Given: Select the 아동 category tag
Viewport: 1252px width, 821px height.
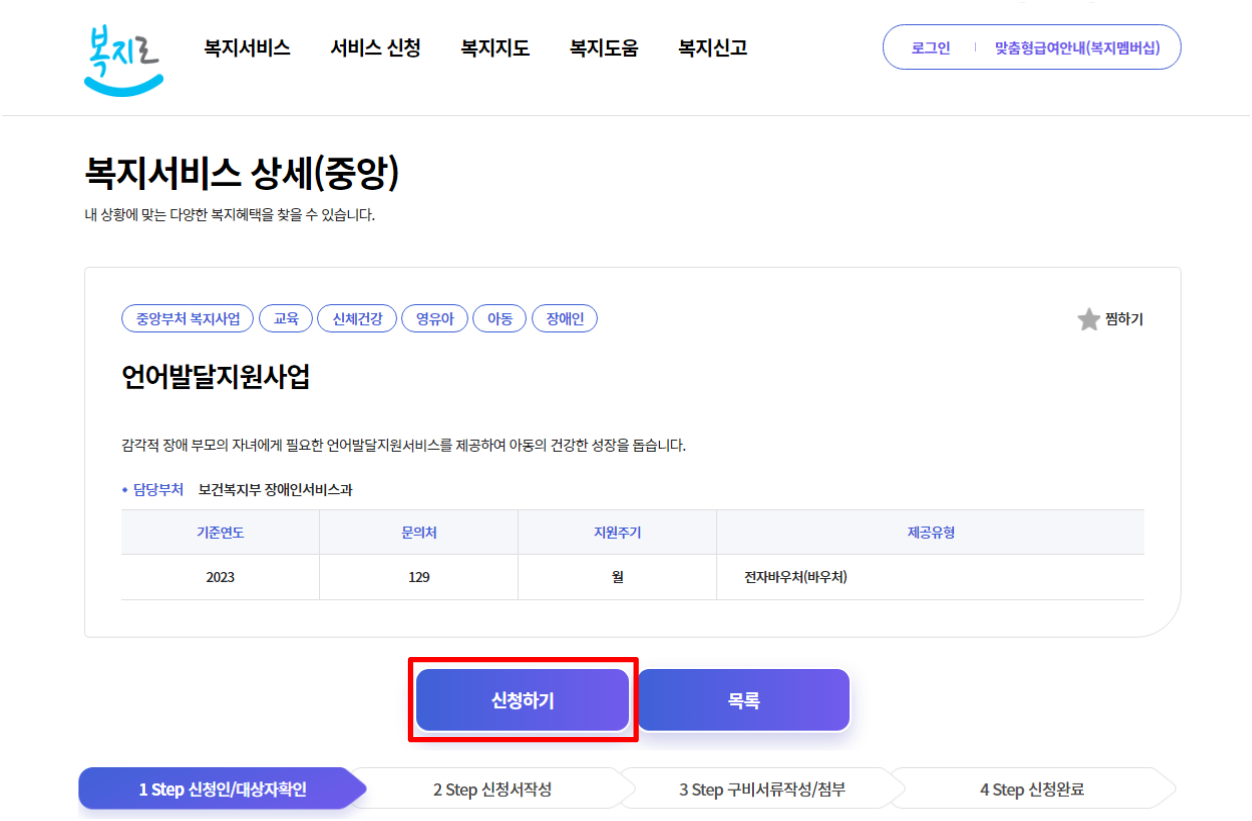Looking at the screenshot, I should click(x=499, y=318).
